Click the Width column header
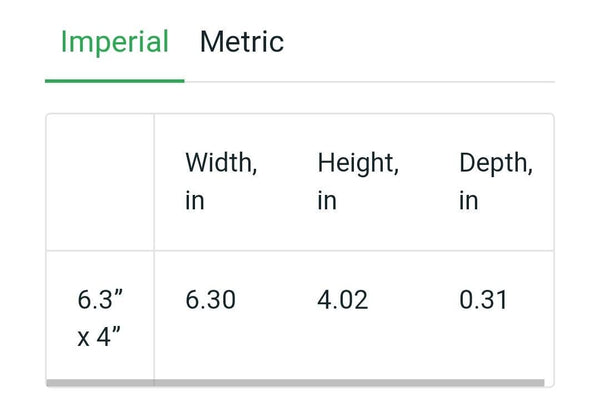Screen dimensions: 600x417 click(221, 182)
